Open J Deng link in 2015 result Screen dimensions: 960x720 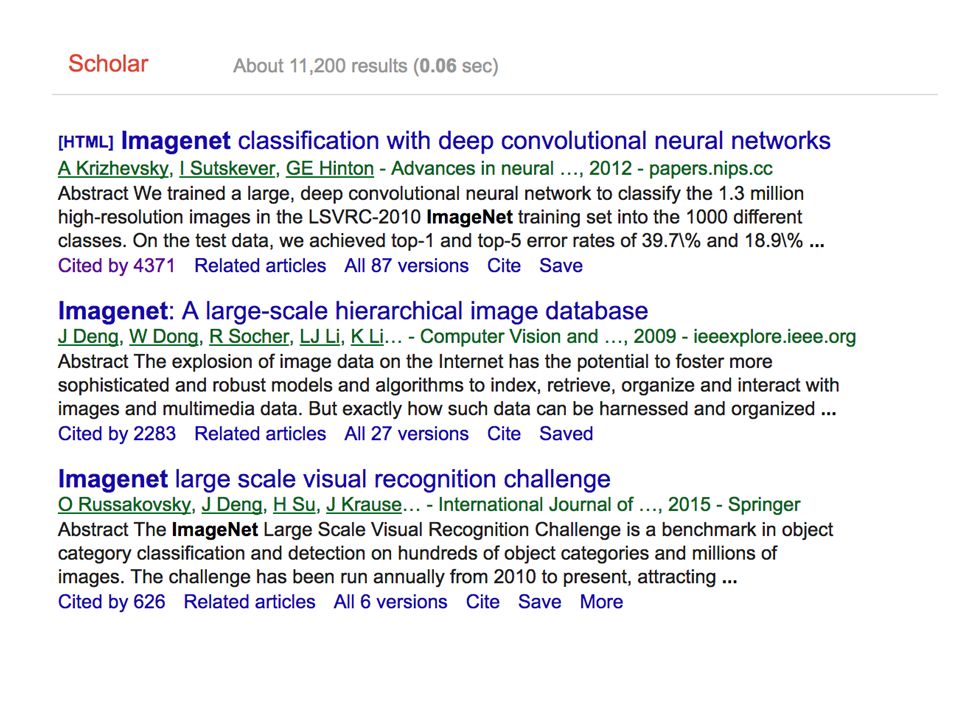[x=232, y=504]
